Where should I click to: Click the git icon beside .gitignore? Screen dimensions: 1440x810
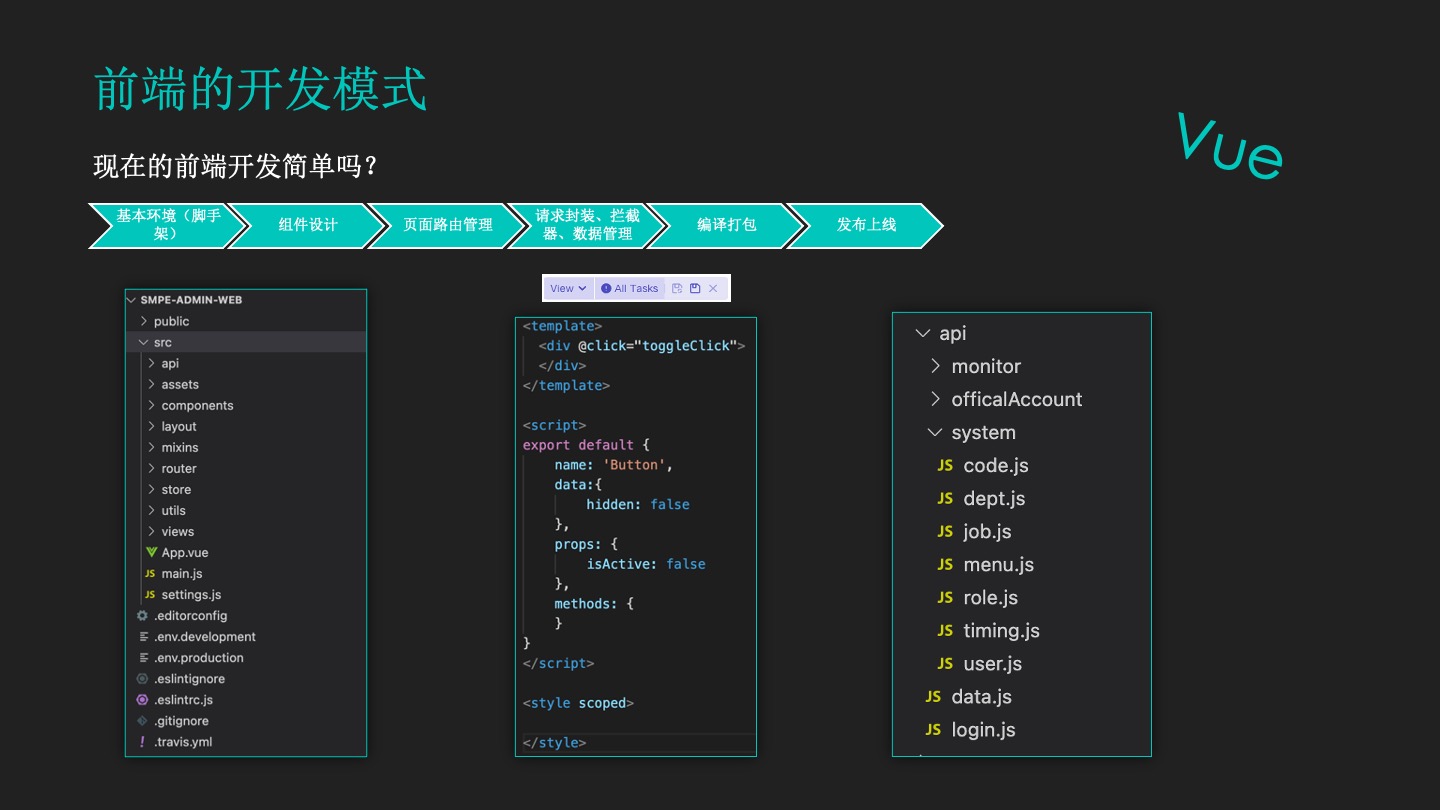coord(142,720)
